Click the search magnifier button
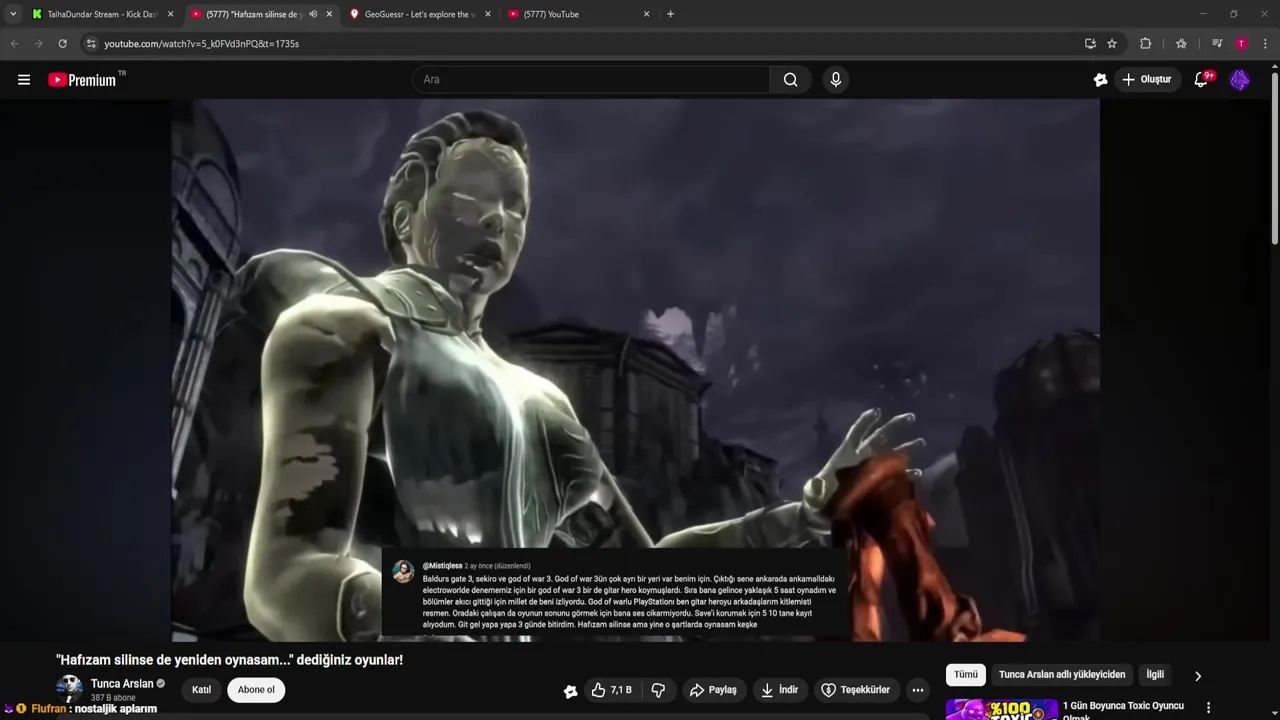1280x720 pixels. [791, 80]
